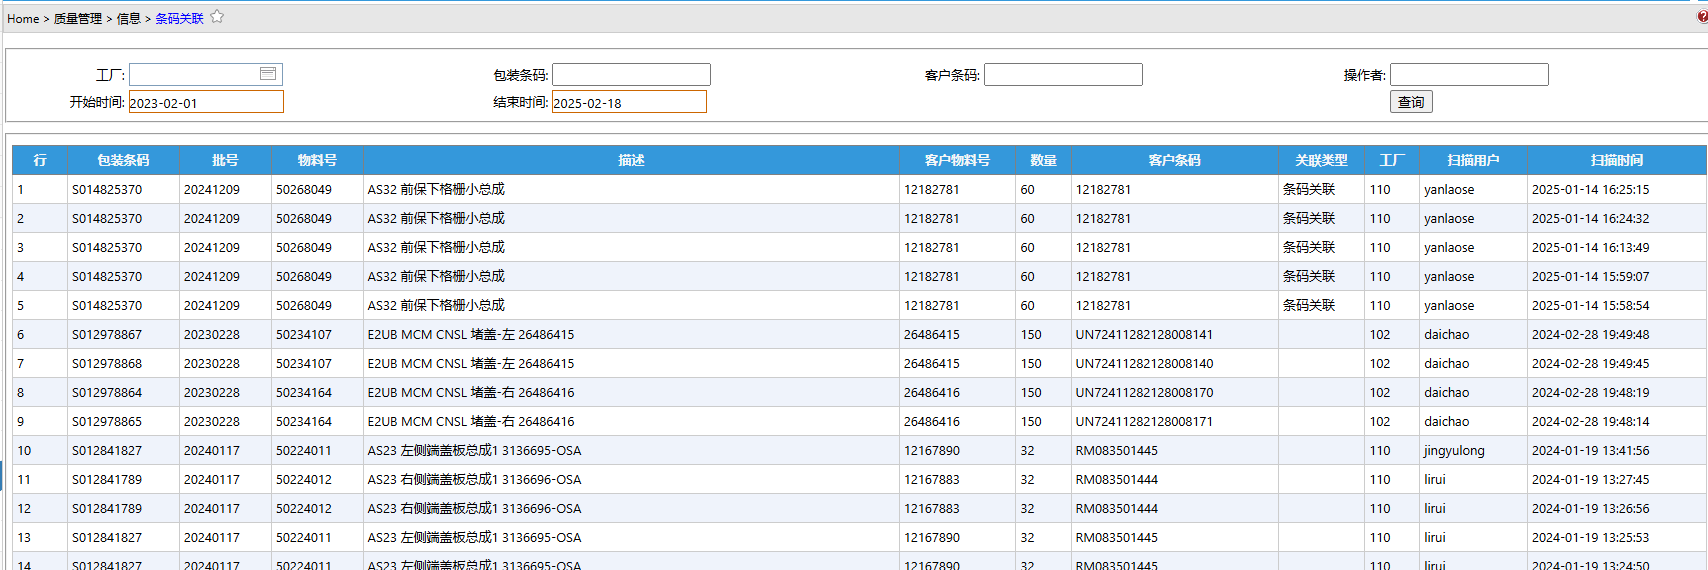Image resolution: width=1708 pixels, height=570 pixels.
Task: Click quantity 150 in row 7
Action: [1031, 364]
